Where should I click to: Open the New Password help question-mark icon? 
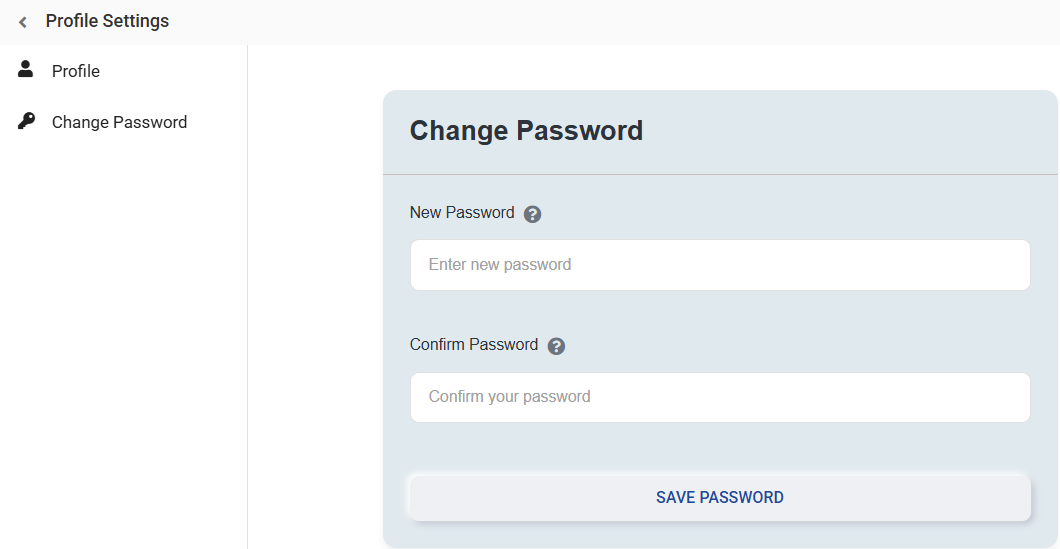[533, 214]
